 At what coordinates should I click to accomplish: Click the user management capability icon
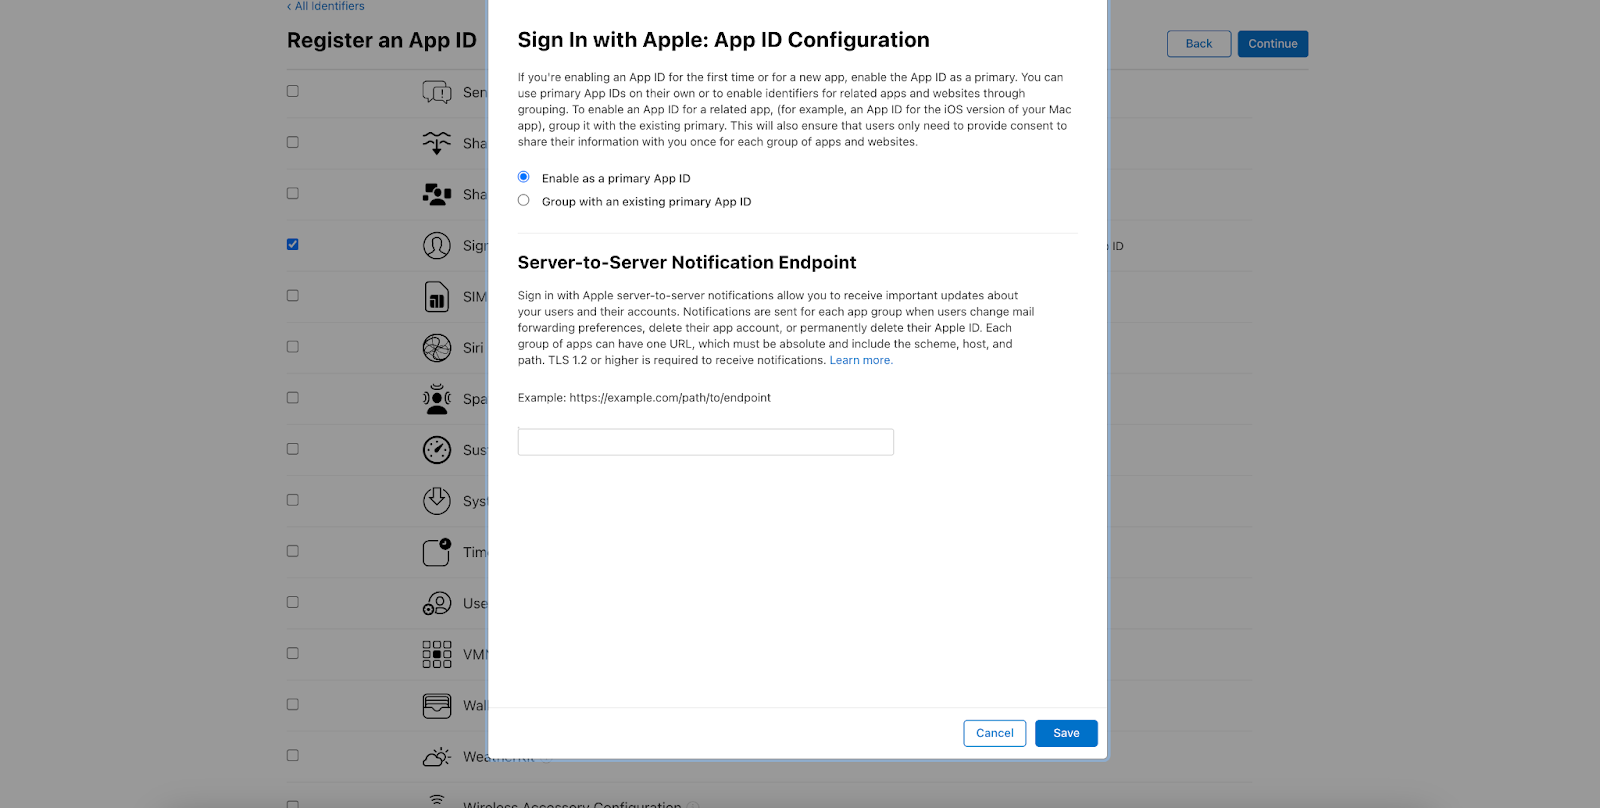(437, 603)
